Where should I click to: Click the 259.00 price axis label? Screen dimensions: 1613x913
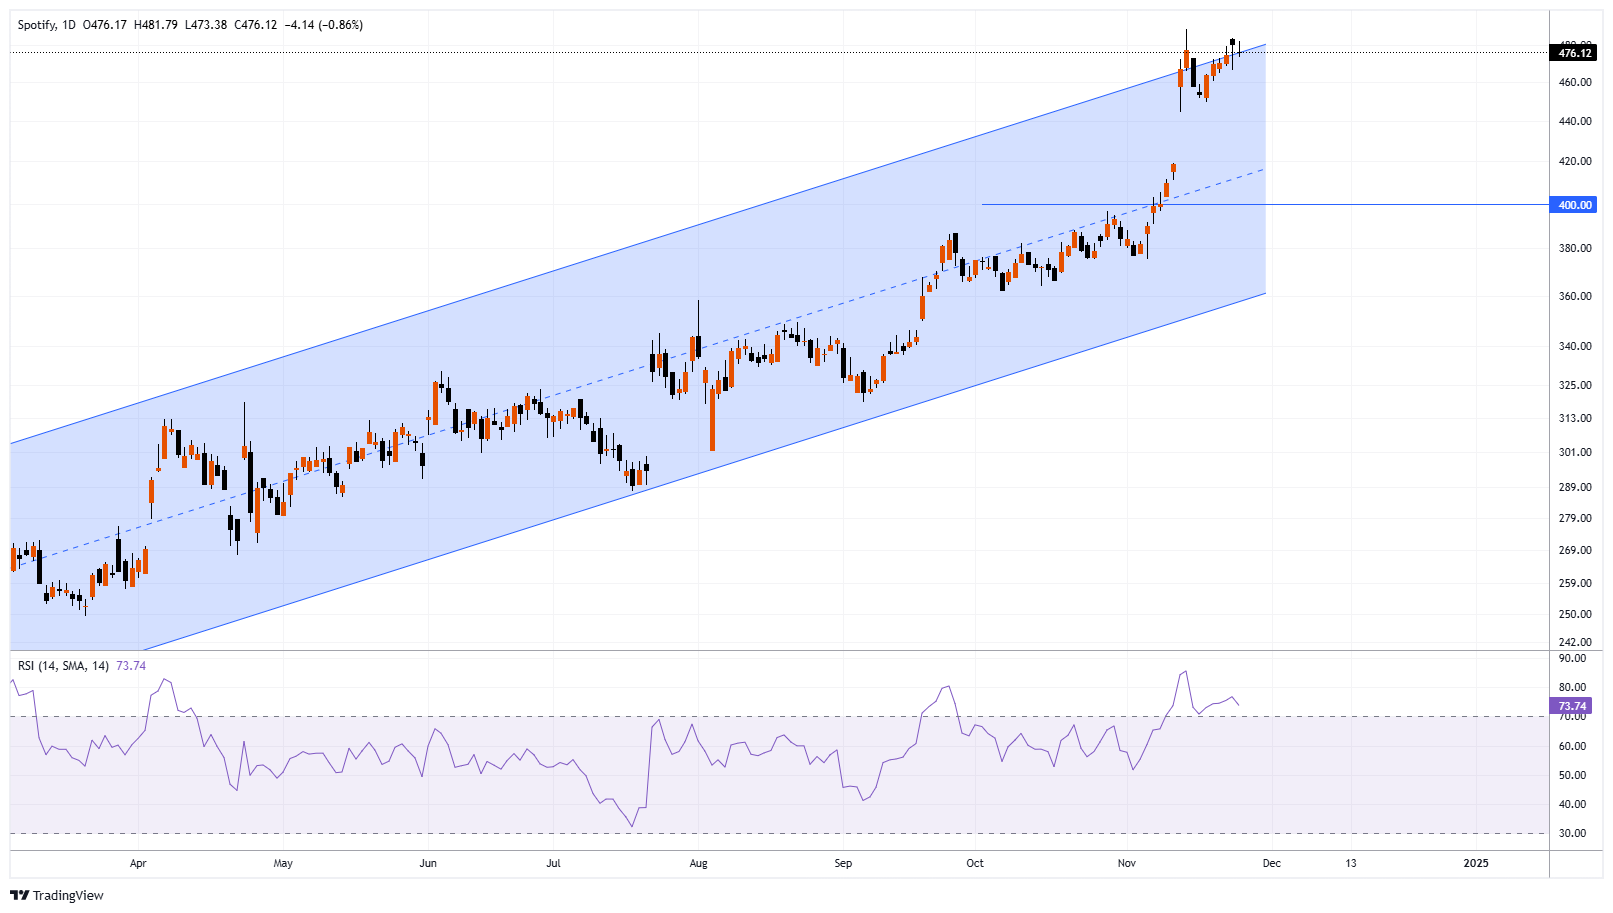[x=1575, y=583]
